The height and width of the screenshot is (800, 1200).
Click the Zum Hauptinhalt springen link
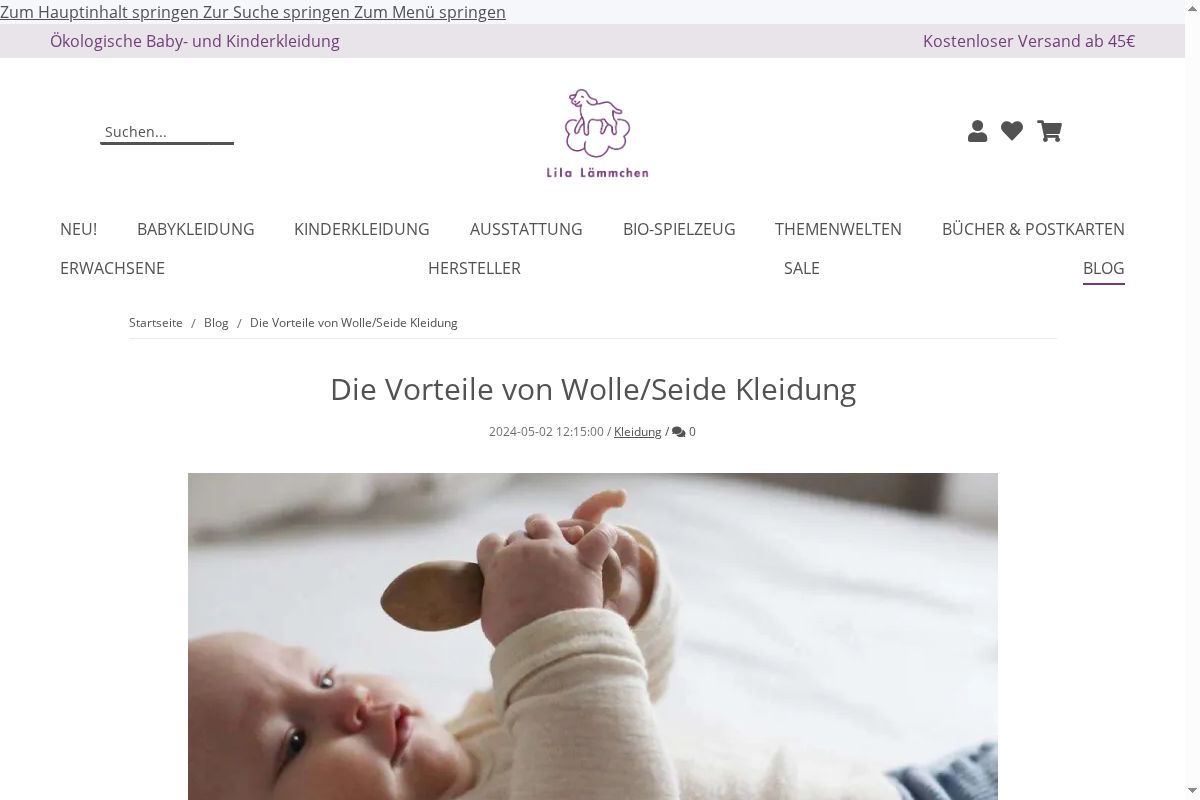pyautogui.click(x=100, y=12)
